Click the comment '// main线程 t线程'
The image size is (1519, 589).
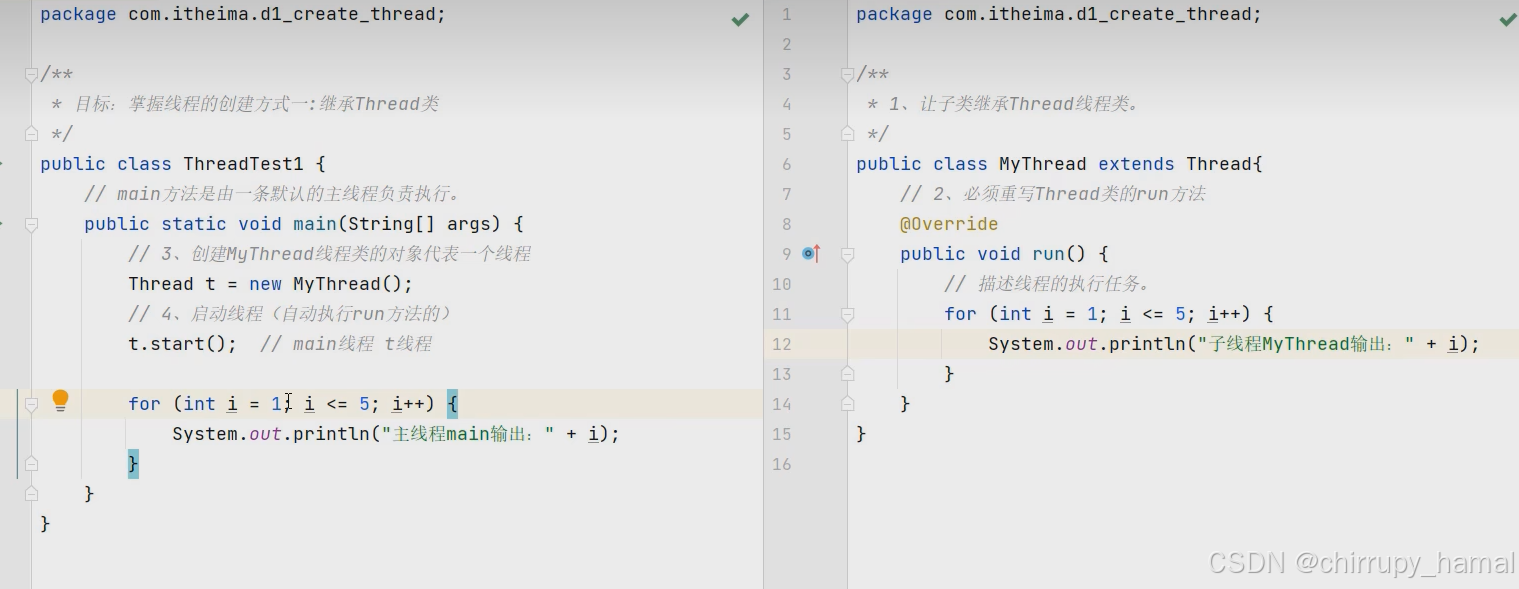(345, 344)
